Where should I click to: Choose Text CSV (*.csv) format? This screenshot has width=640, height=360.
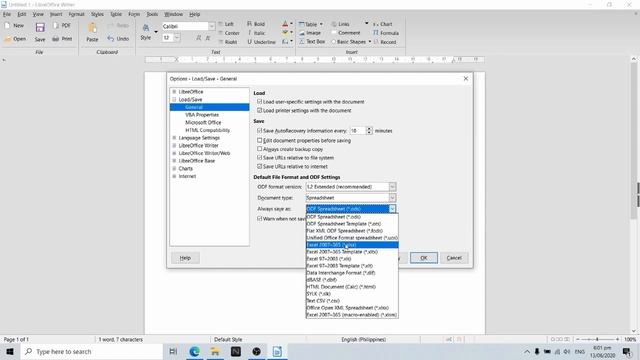point(352,301)
